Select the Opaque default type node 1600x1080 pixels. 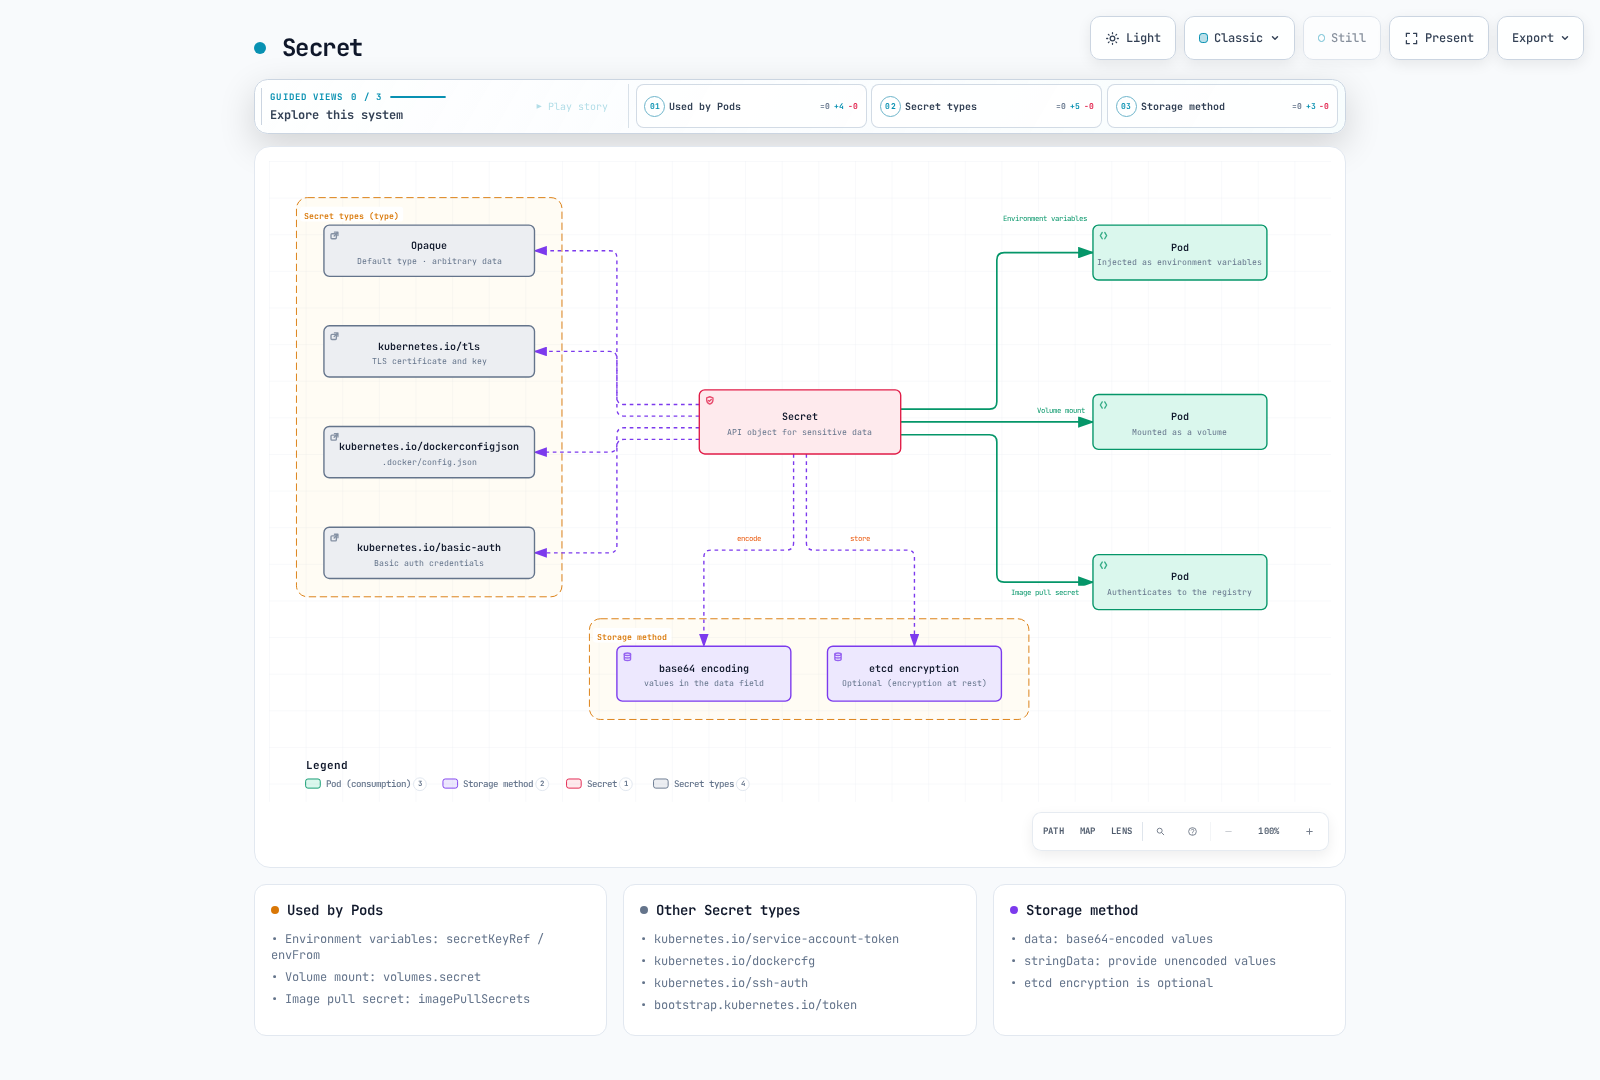coord(429,251)
